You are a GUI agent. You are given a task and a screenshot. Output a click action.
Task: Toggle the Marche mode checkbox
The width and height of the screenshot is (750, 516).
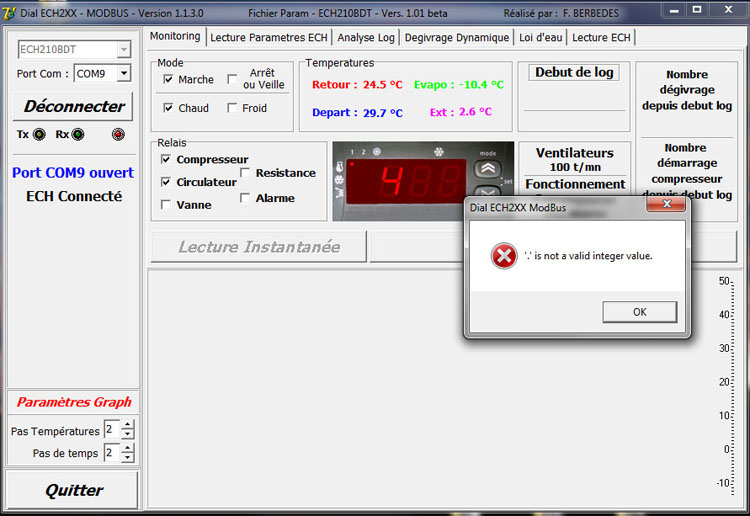pos(168,79)
